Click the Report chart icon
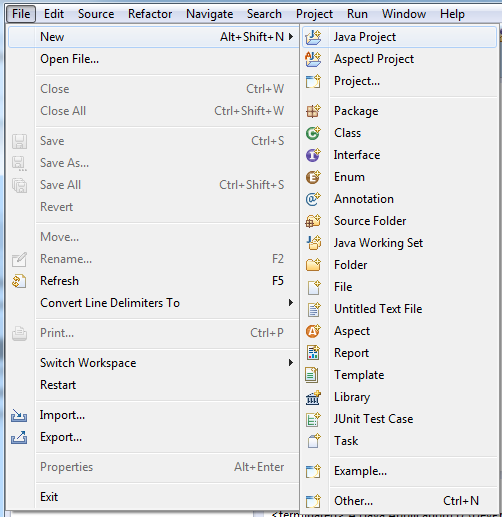 313,353
